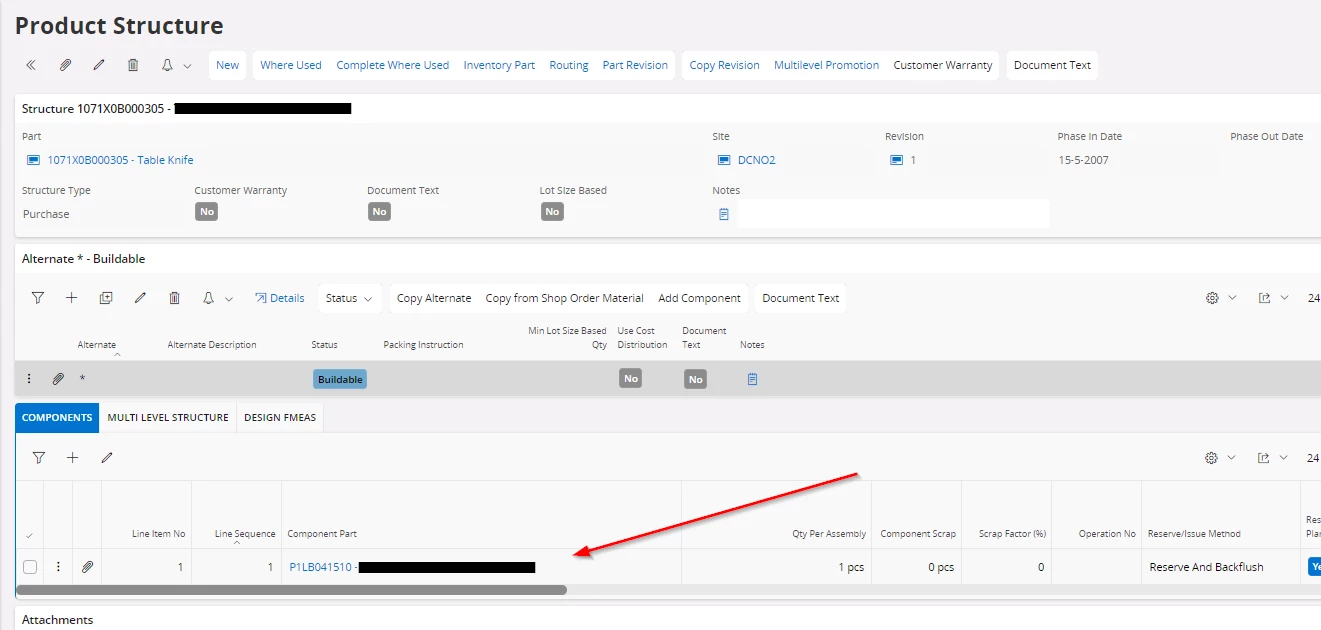Viewport: 1321px width, 630px height.
Task: Click Add Component
Action: coord(700,298)
